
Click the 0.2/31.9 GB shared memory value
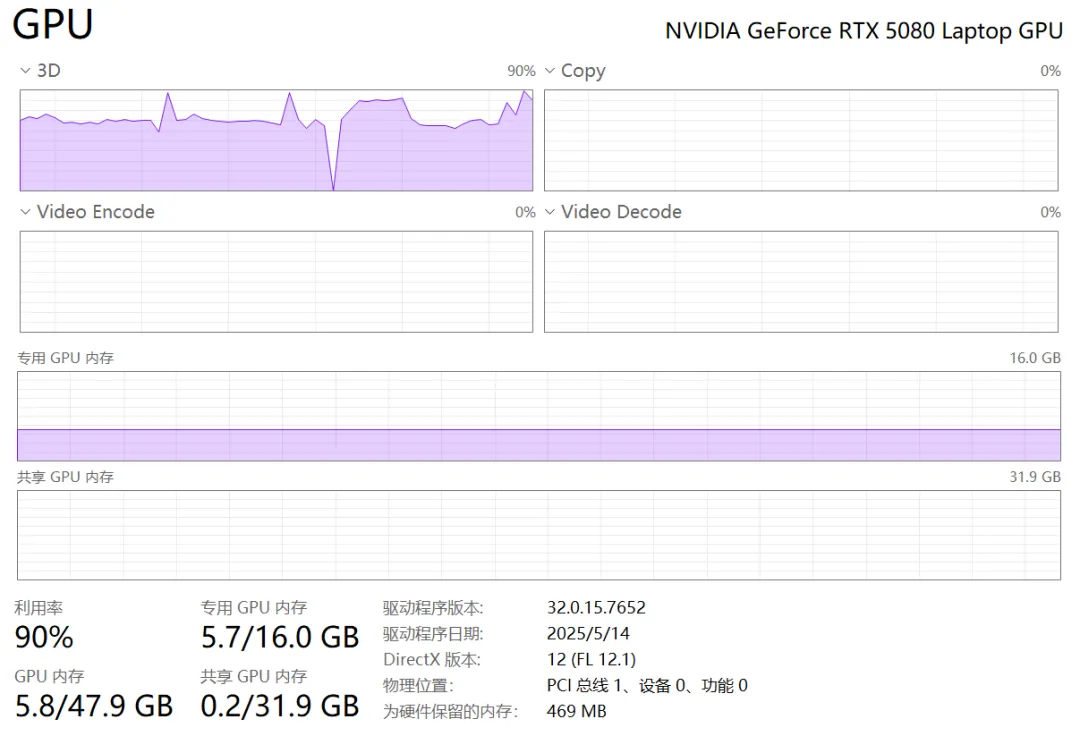[280, 706]
